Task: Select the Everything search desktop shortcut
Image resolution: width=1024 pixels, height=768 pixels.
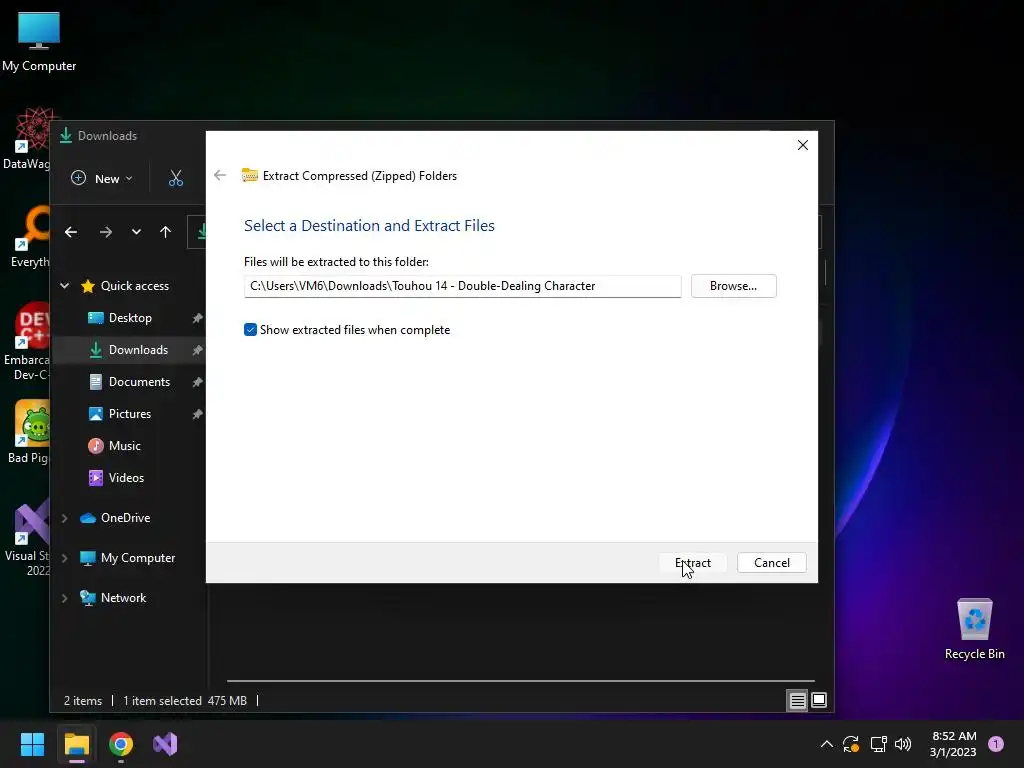Action: point(30,238)
